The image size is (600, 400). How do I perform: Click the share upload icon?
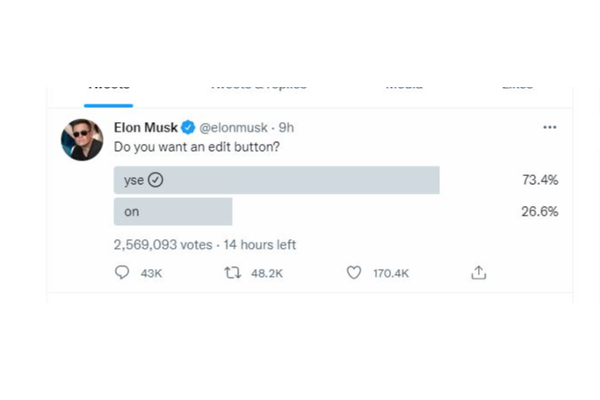pyautogui.click(x=479, y=272)
